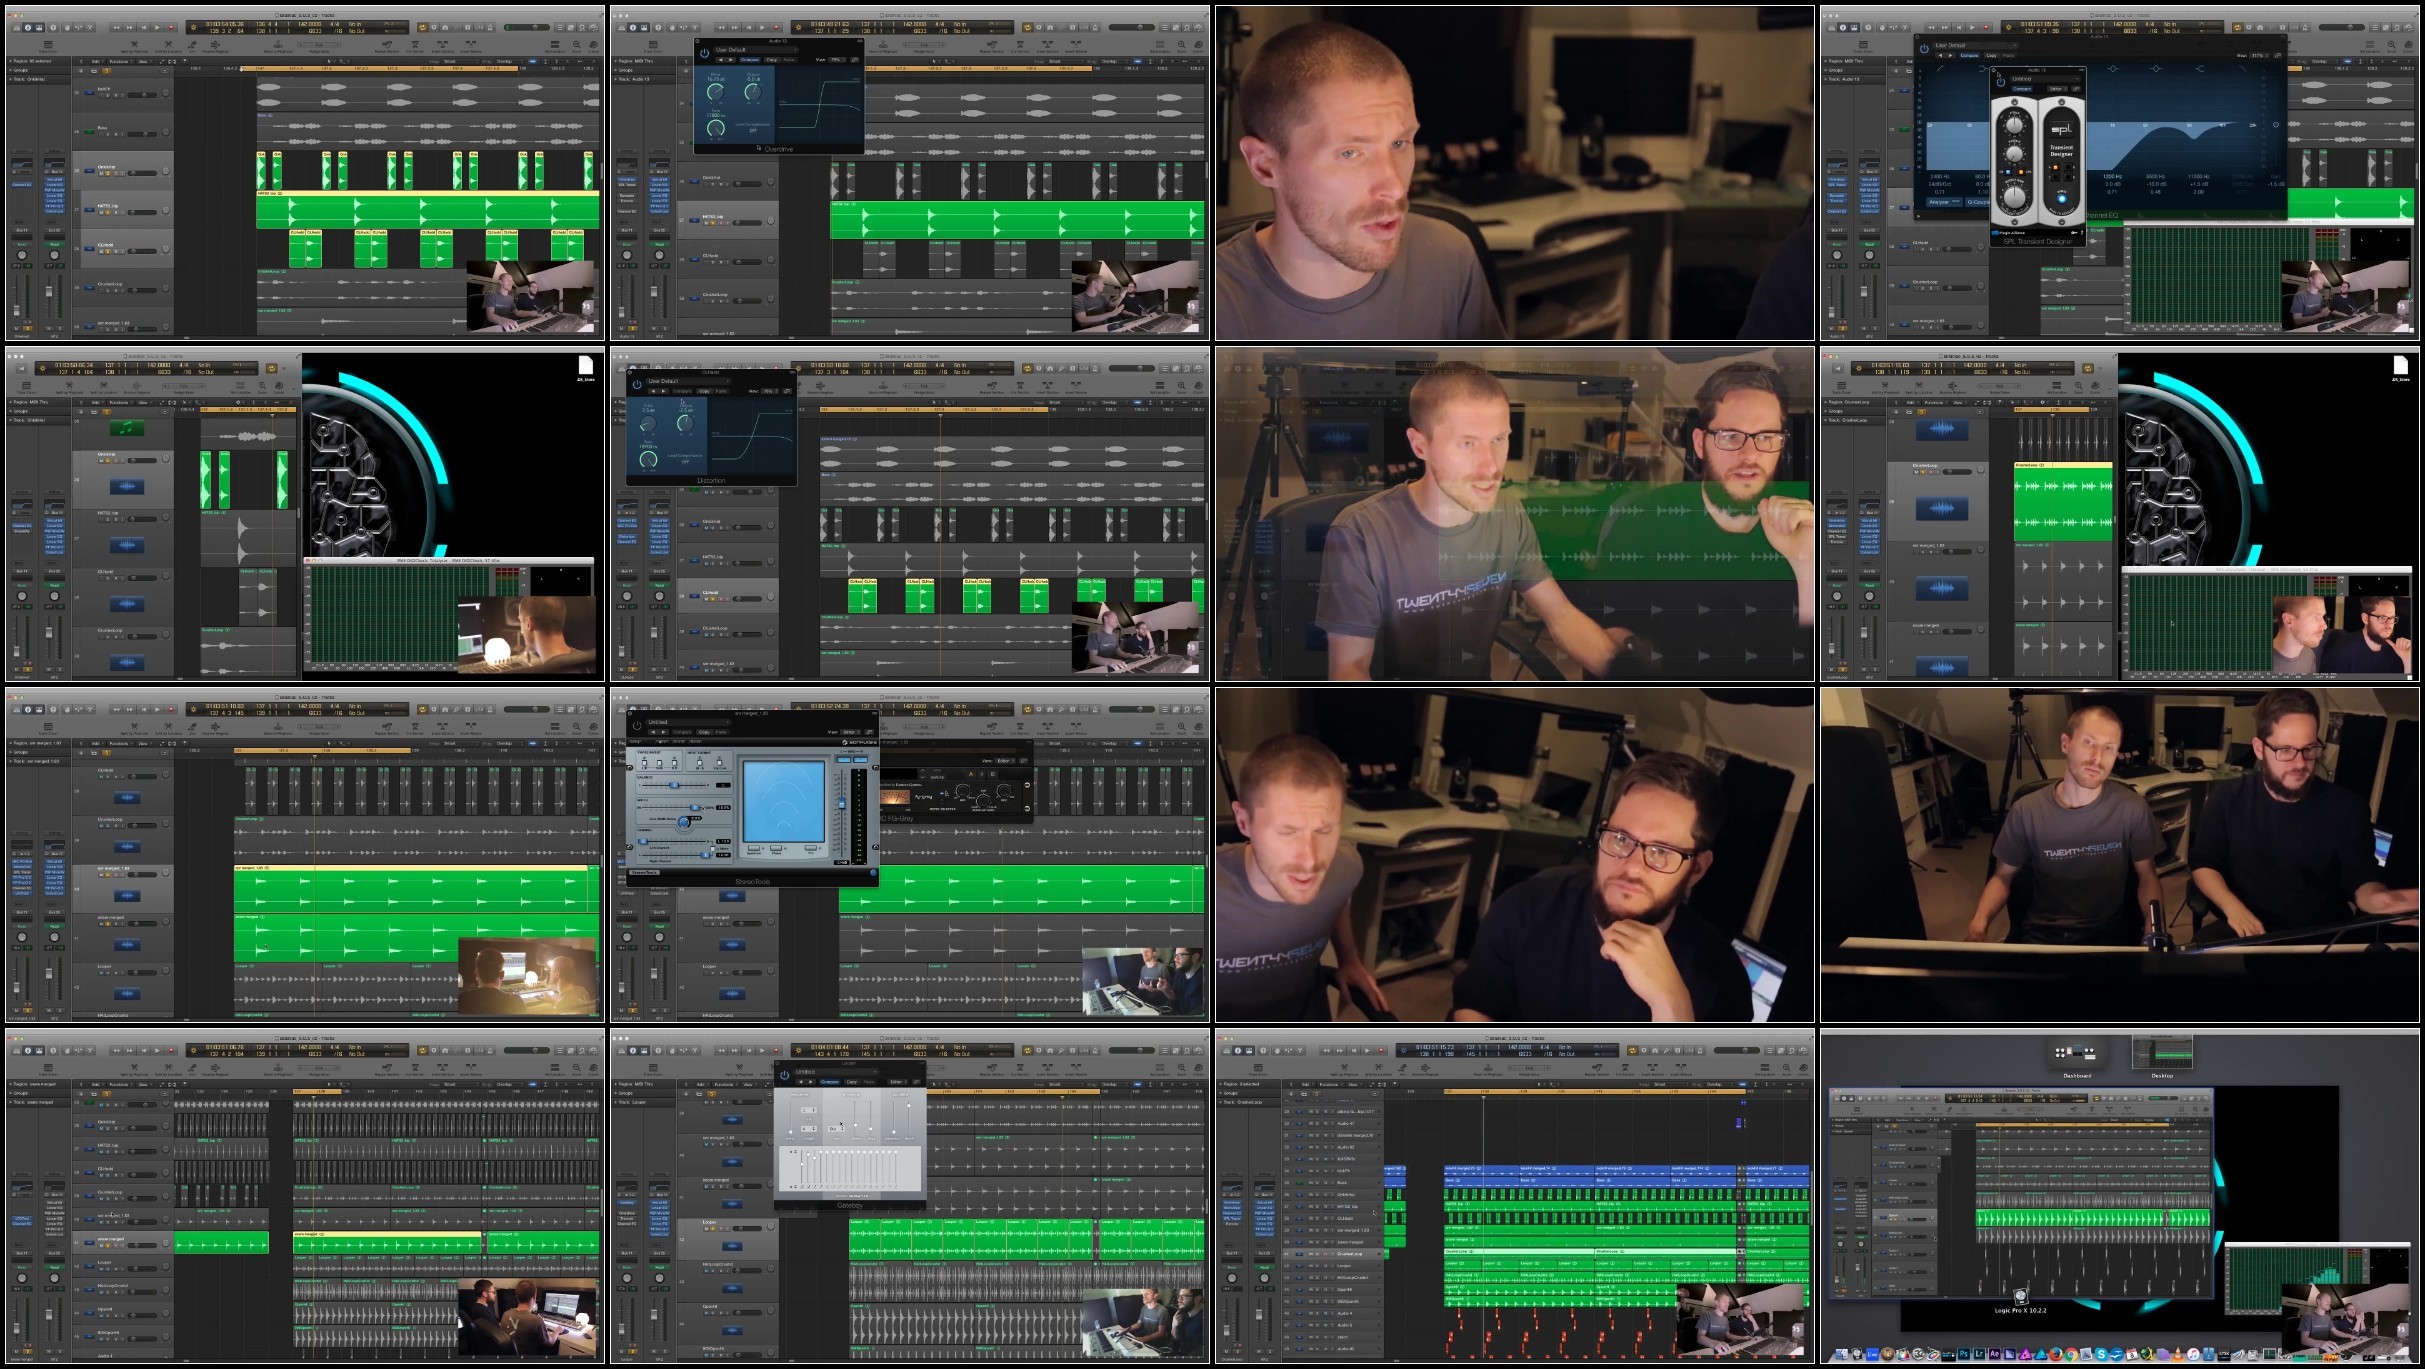Launch After Effects from the Dock

[1994, 1354]
